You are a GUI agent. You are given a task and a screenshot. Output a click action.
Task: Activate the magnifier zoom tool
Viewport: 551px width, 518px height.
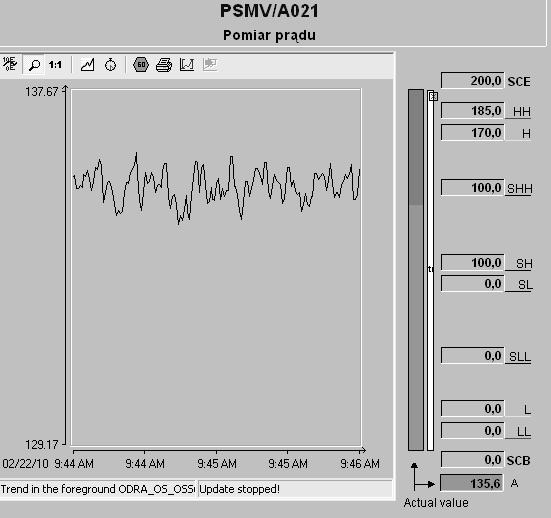point(34,65)
